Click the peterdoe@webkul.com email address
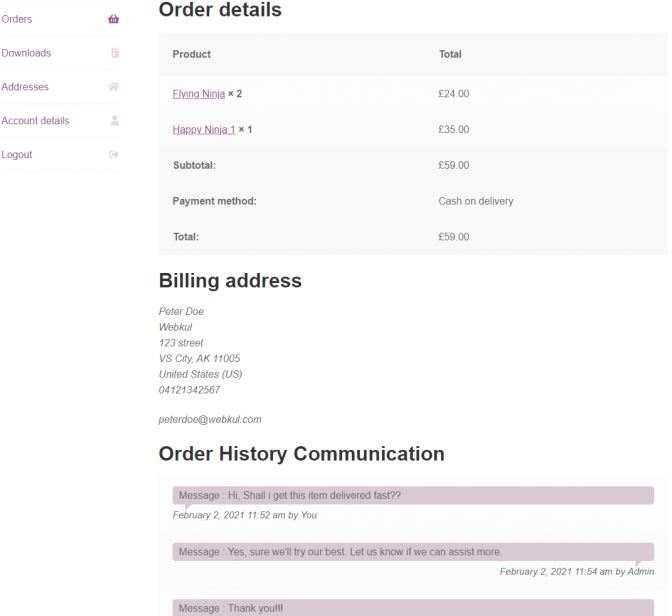Screen dimensions: 672x616 click(x=210, y=420)
